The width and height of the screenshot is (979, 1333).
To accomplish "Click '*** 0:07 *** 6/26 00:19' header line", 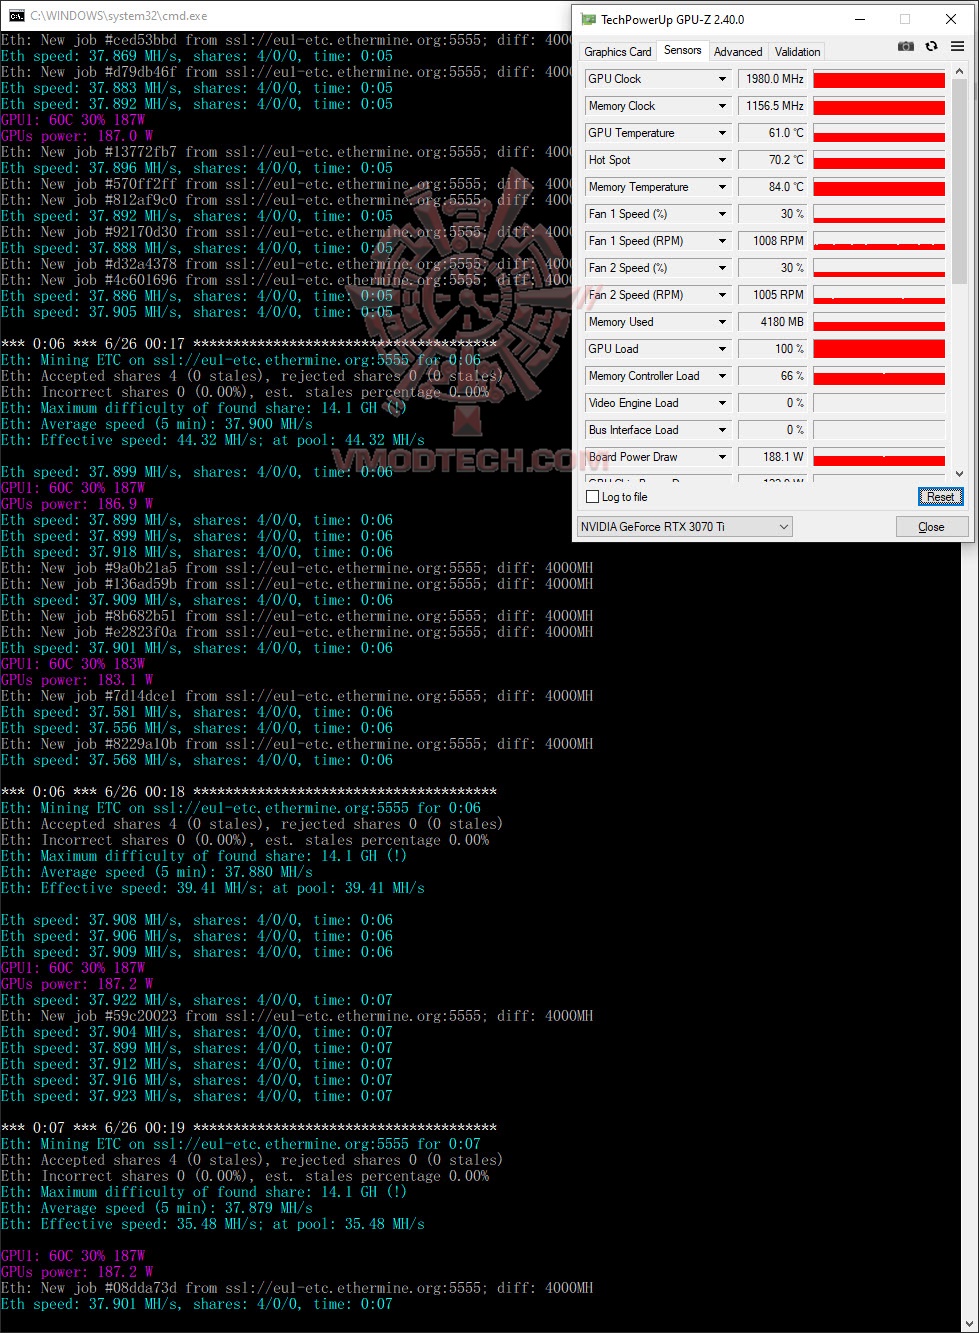I will (249, 1128).
